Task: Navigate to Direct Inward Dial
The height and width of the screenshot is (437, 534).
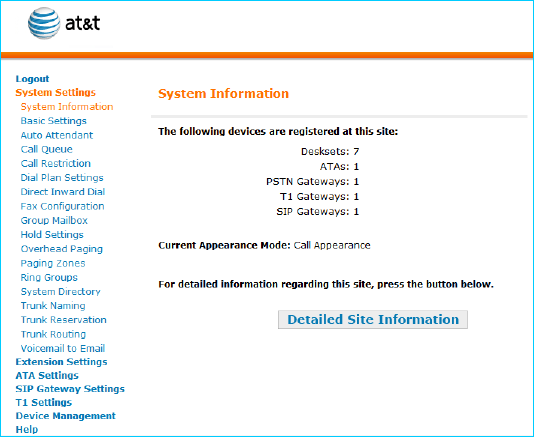Action: [63, 192]
